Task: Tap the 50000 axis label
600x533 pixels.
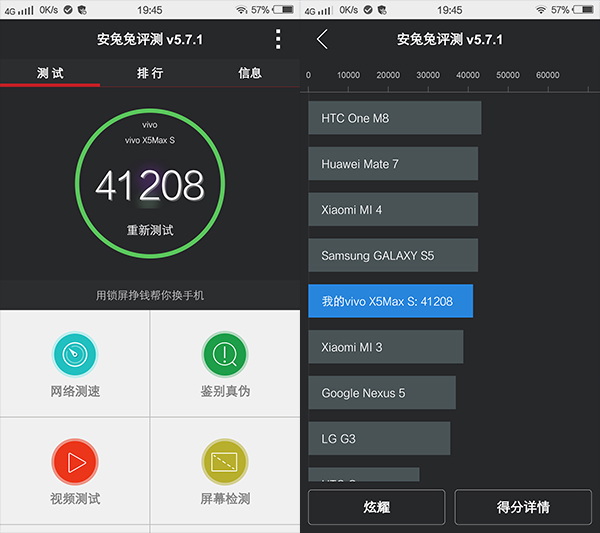Action: click(508, 75)
